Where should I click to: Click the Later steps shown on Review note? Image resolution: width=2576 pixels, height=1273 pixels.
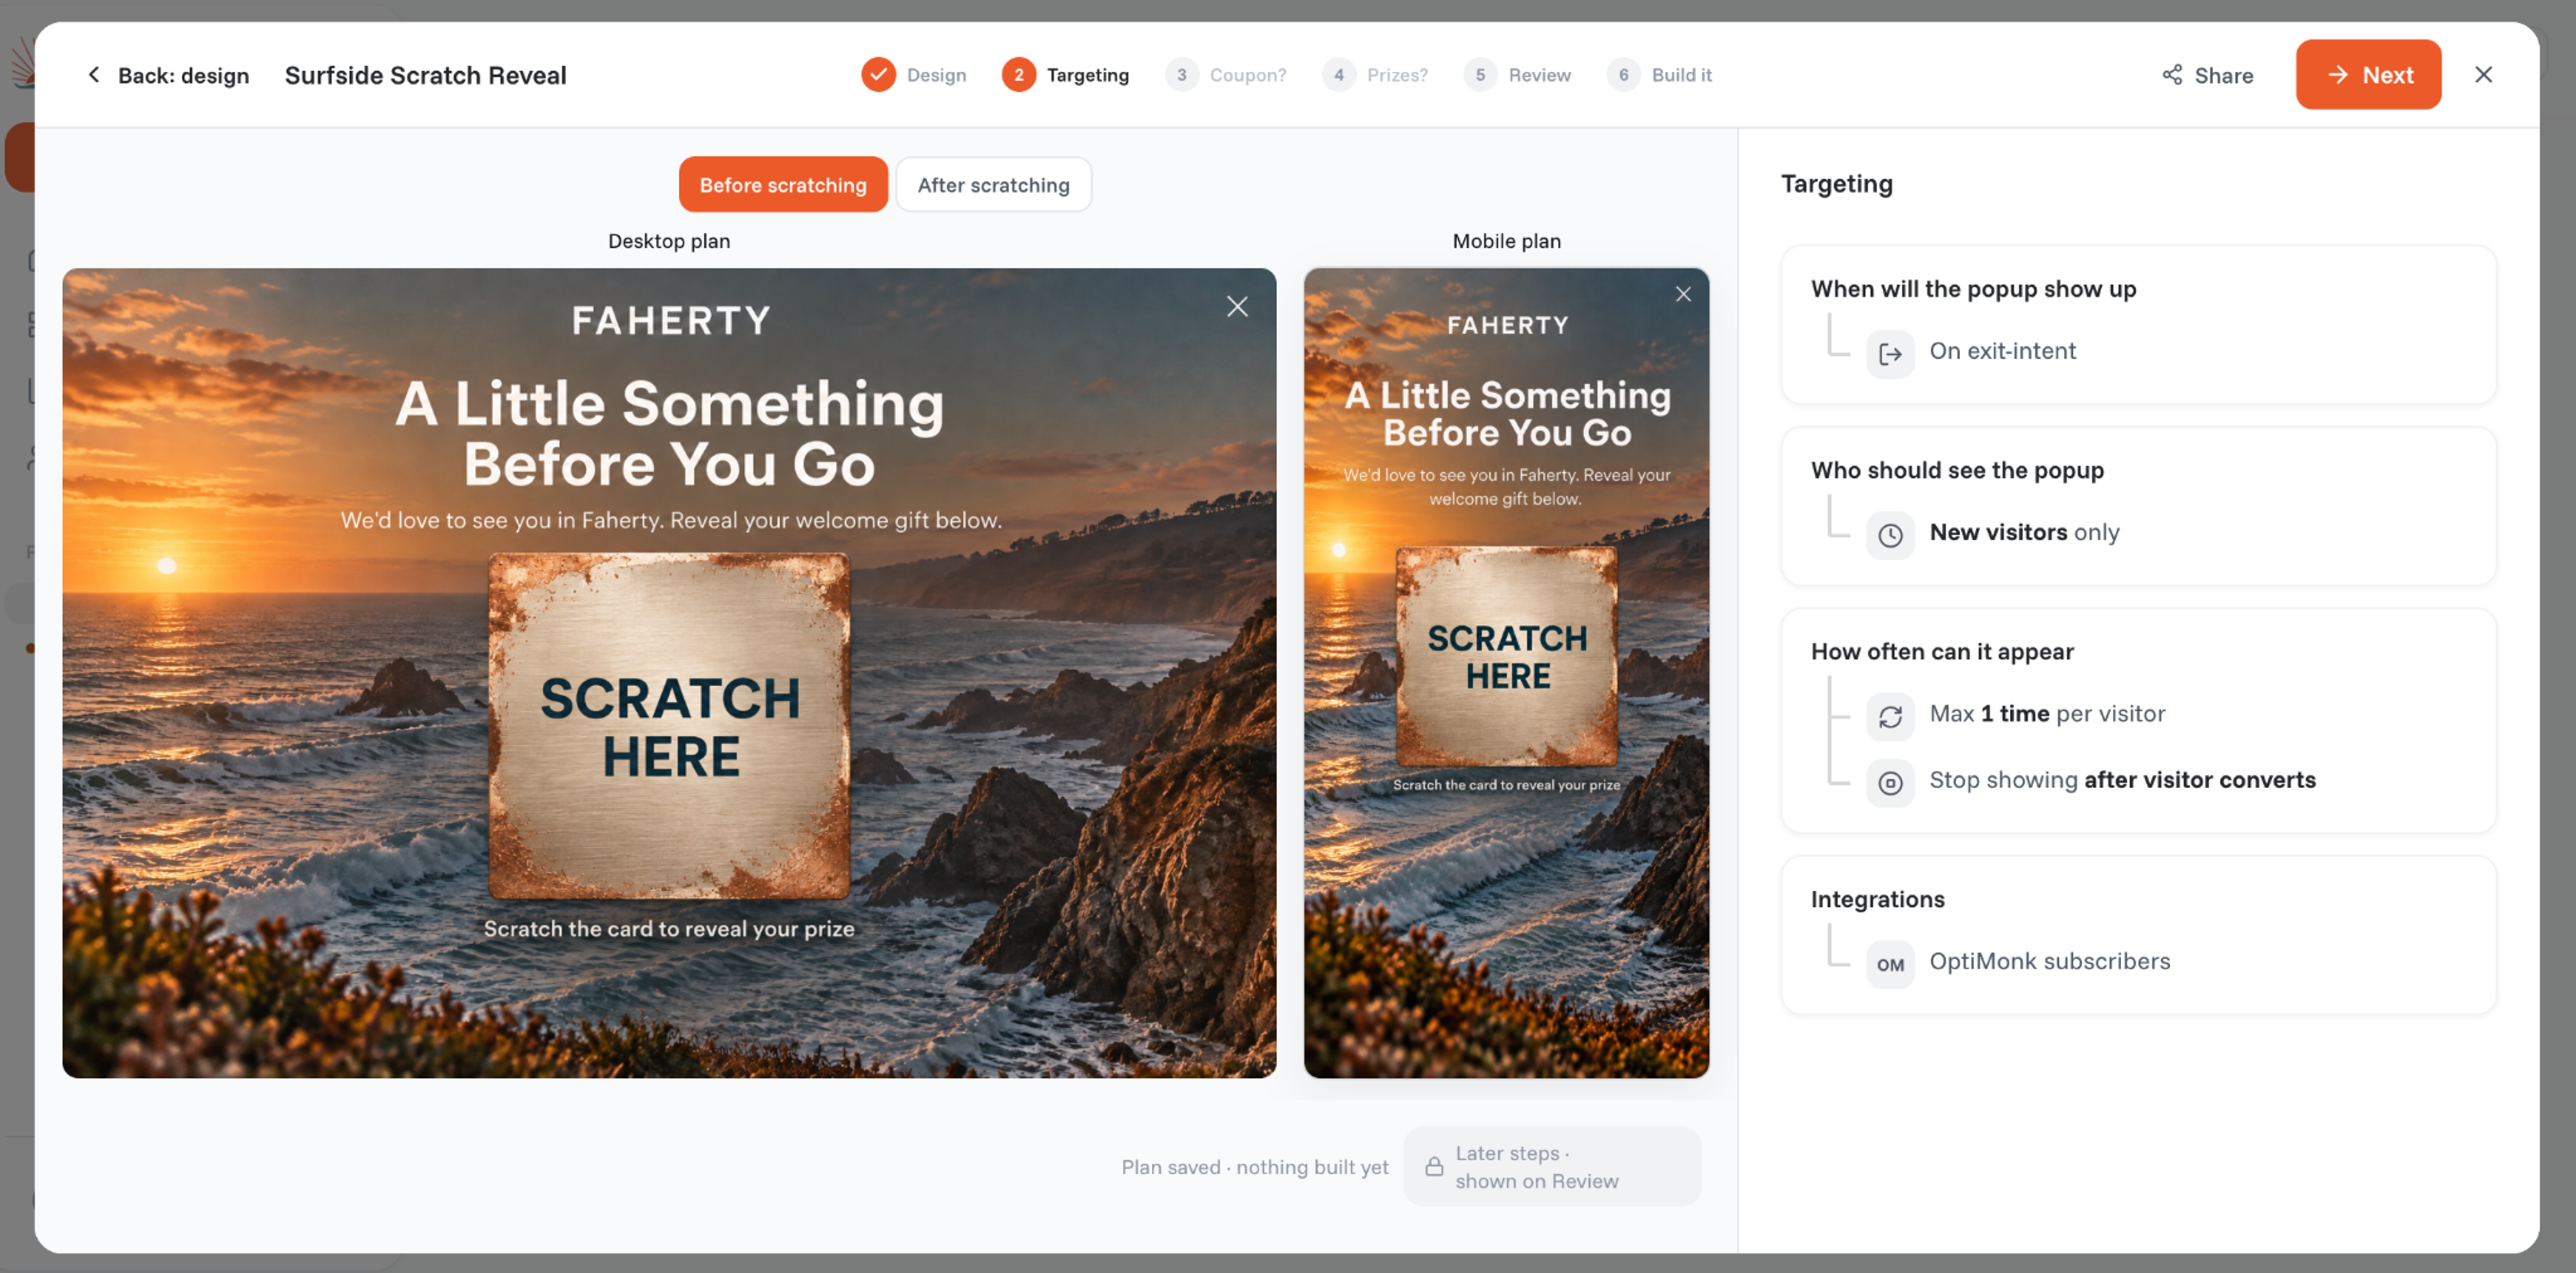1552,1166
